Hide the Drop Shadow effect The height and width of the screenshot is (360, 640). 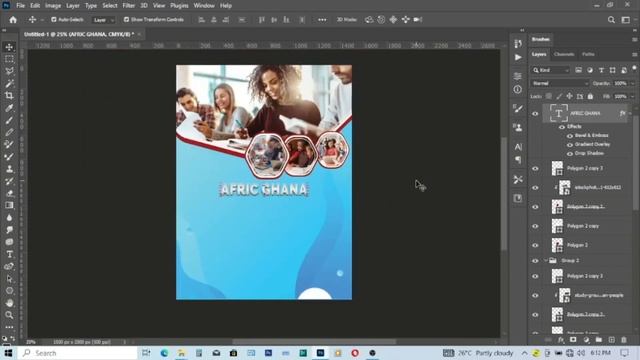[570, 153]
